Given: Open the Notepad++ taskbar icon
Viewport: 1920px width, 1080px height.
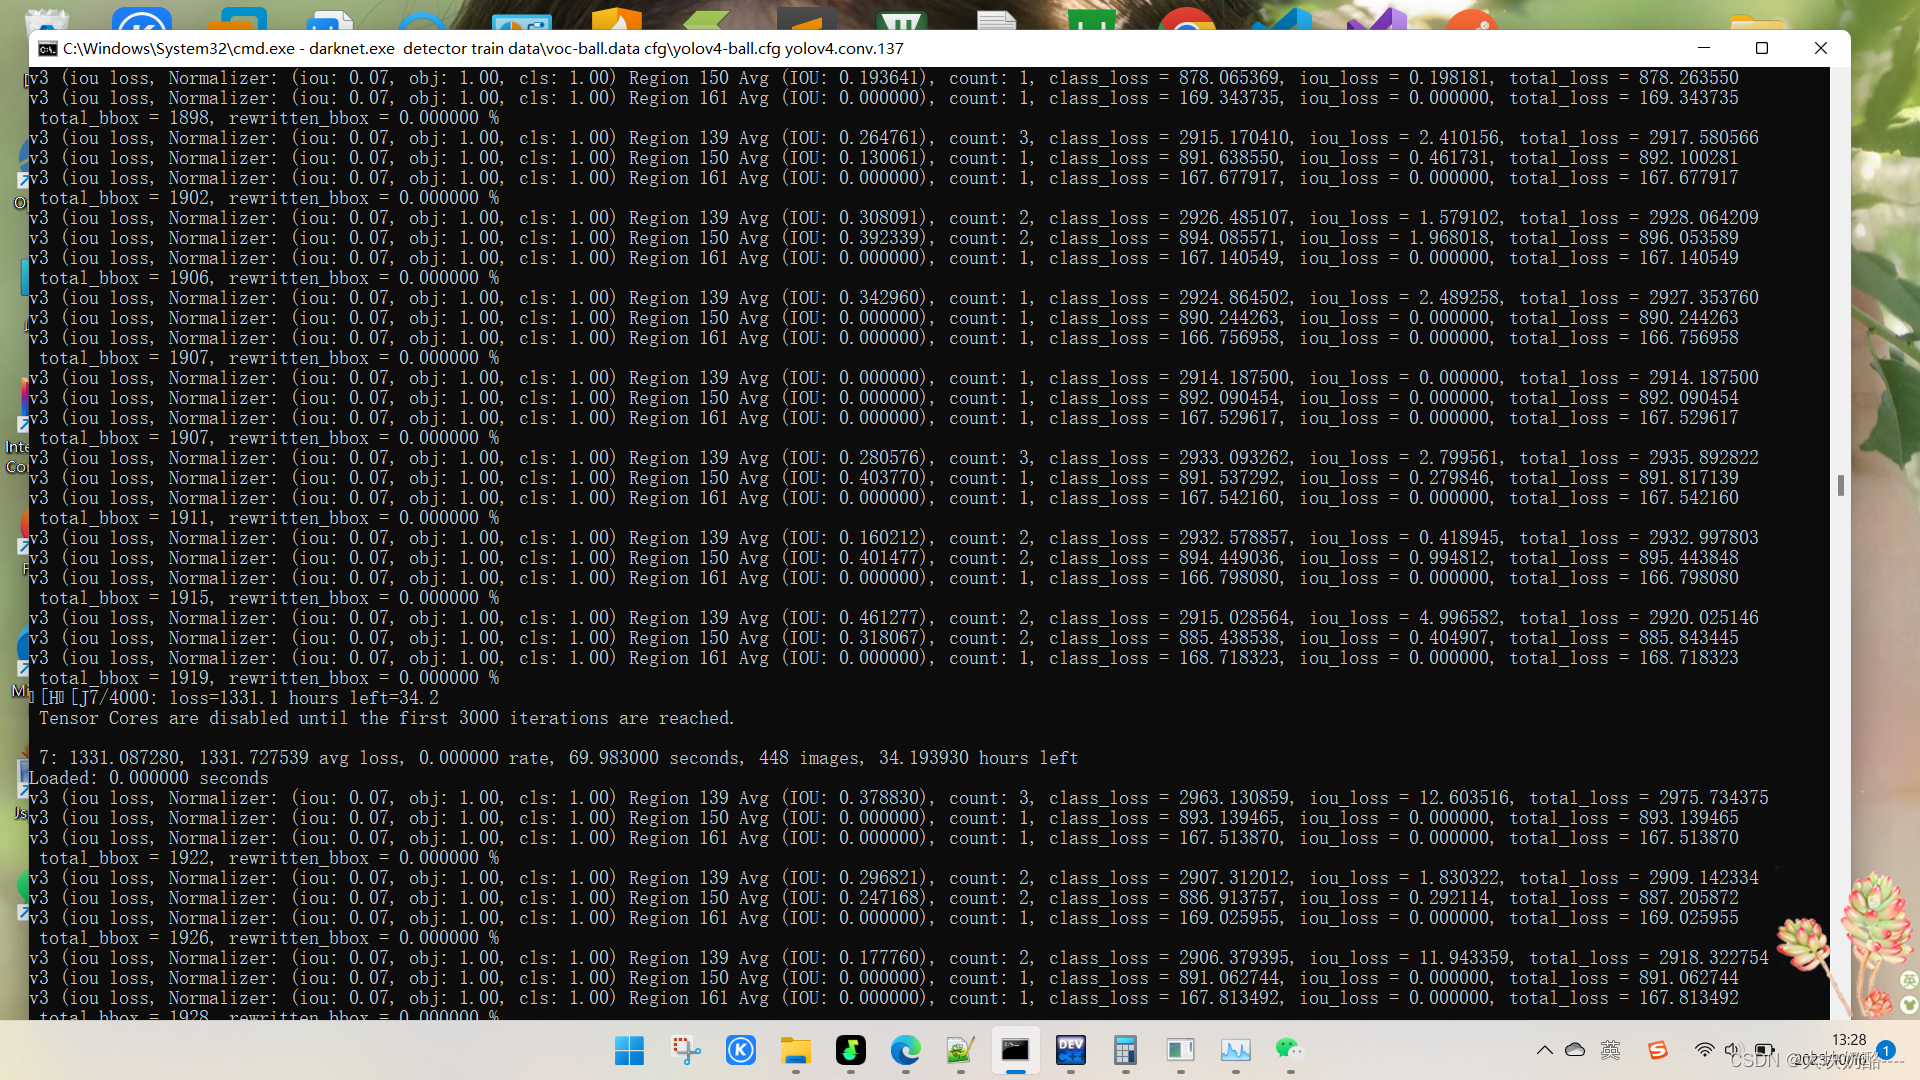Looking at the screenshot, I should (960, 1050).
